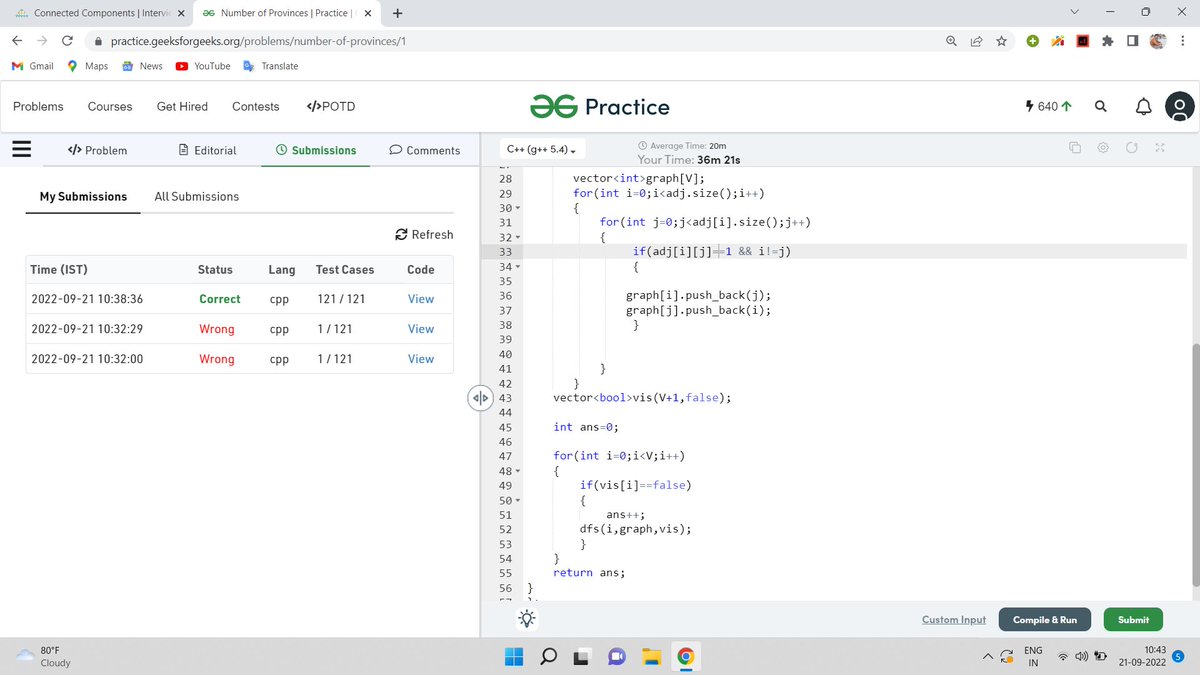Open the YouTube bookmark

(x=203, y=66)
